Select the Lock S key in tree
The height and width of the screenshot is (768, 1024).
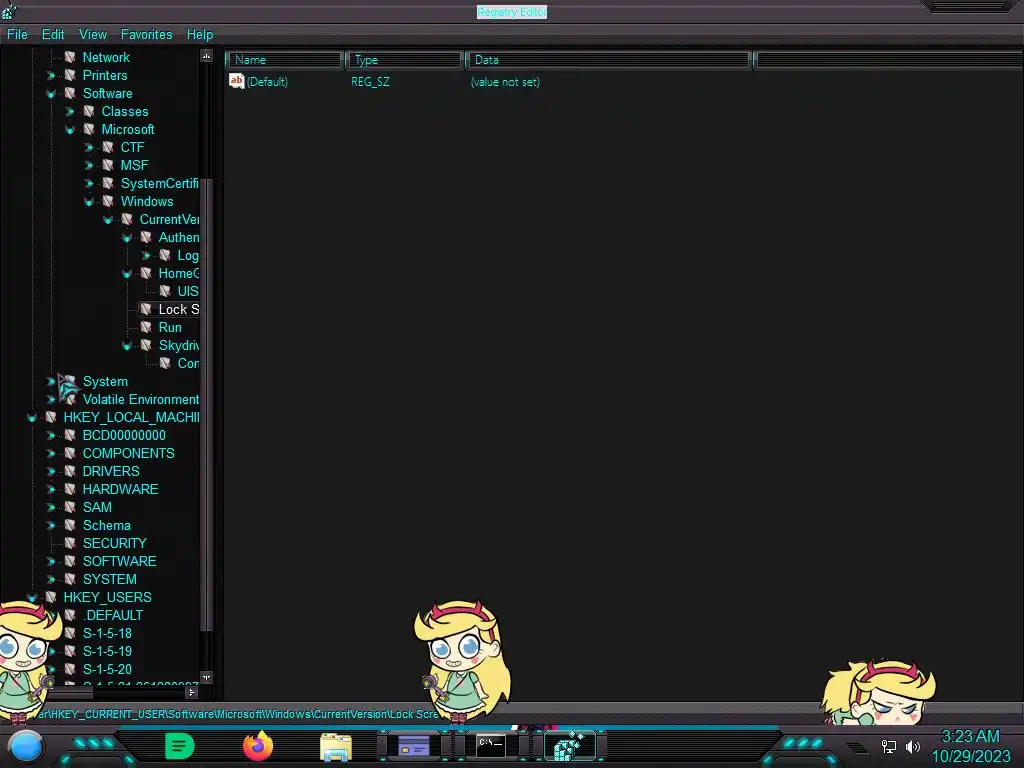click(178, 310)
